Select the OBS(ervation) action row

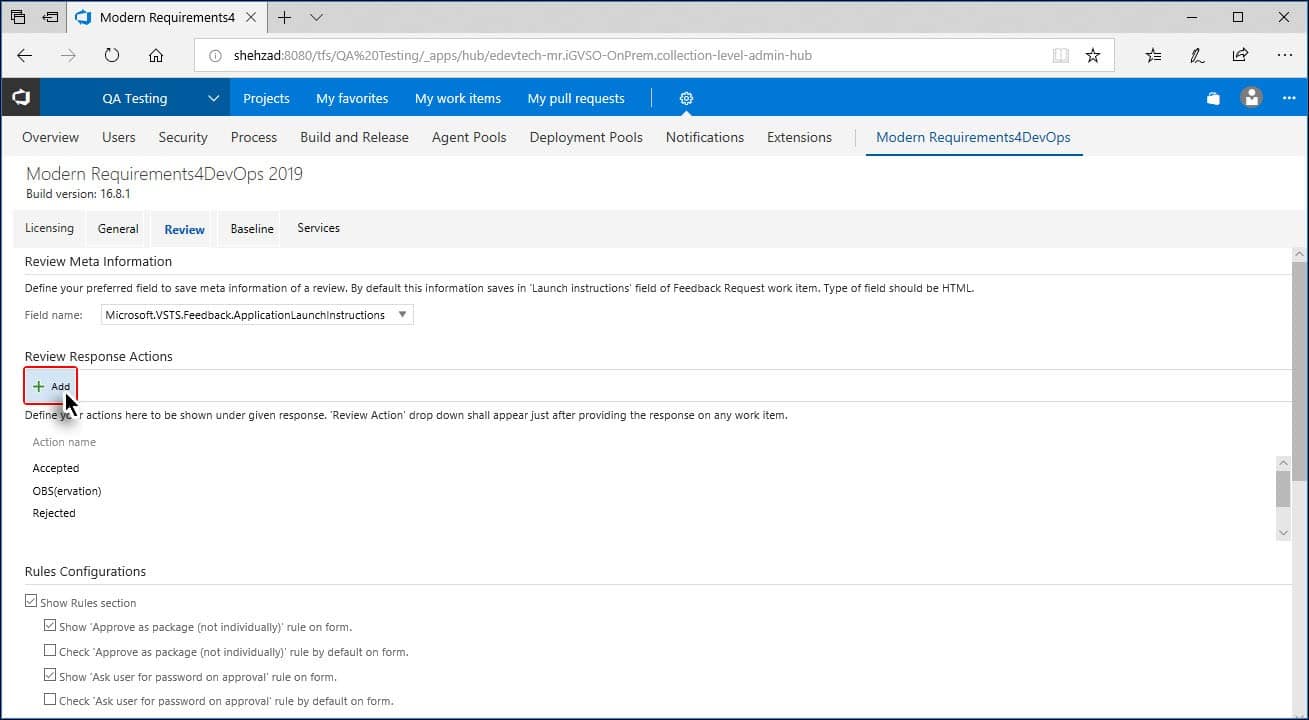pyautogui.click(x=67, y=491)
